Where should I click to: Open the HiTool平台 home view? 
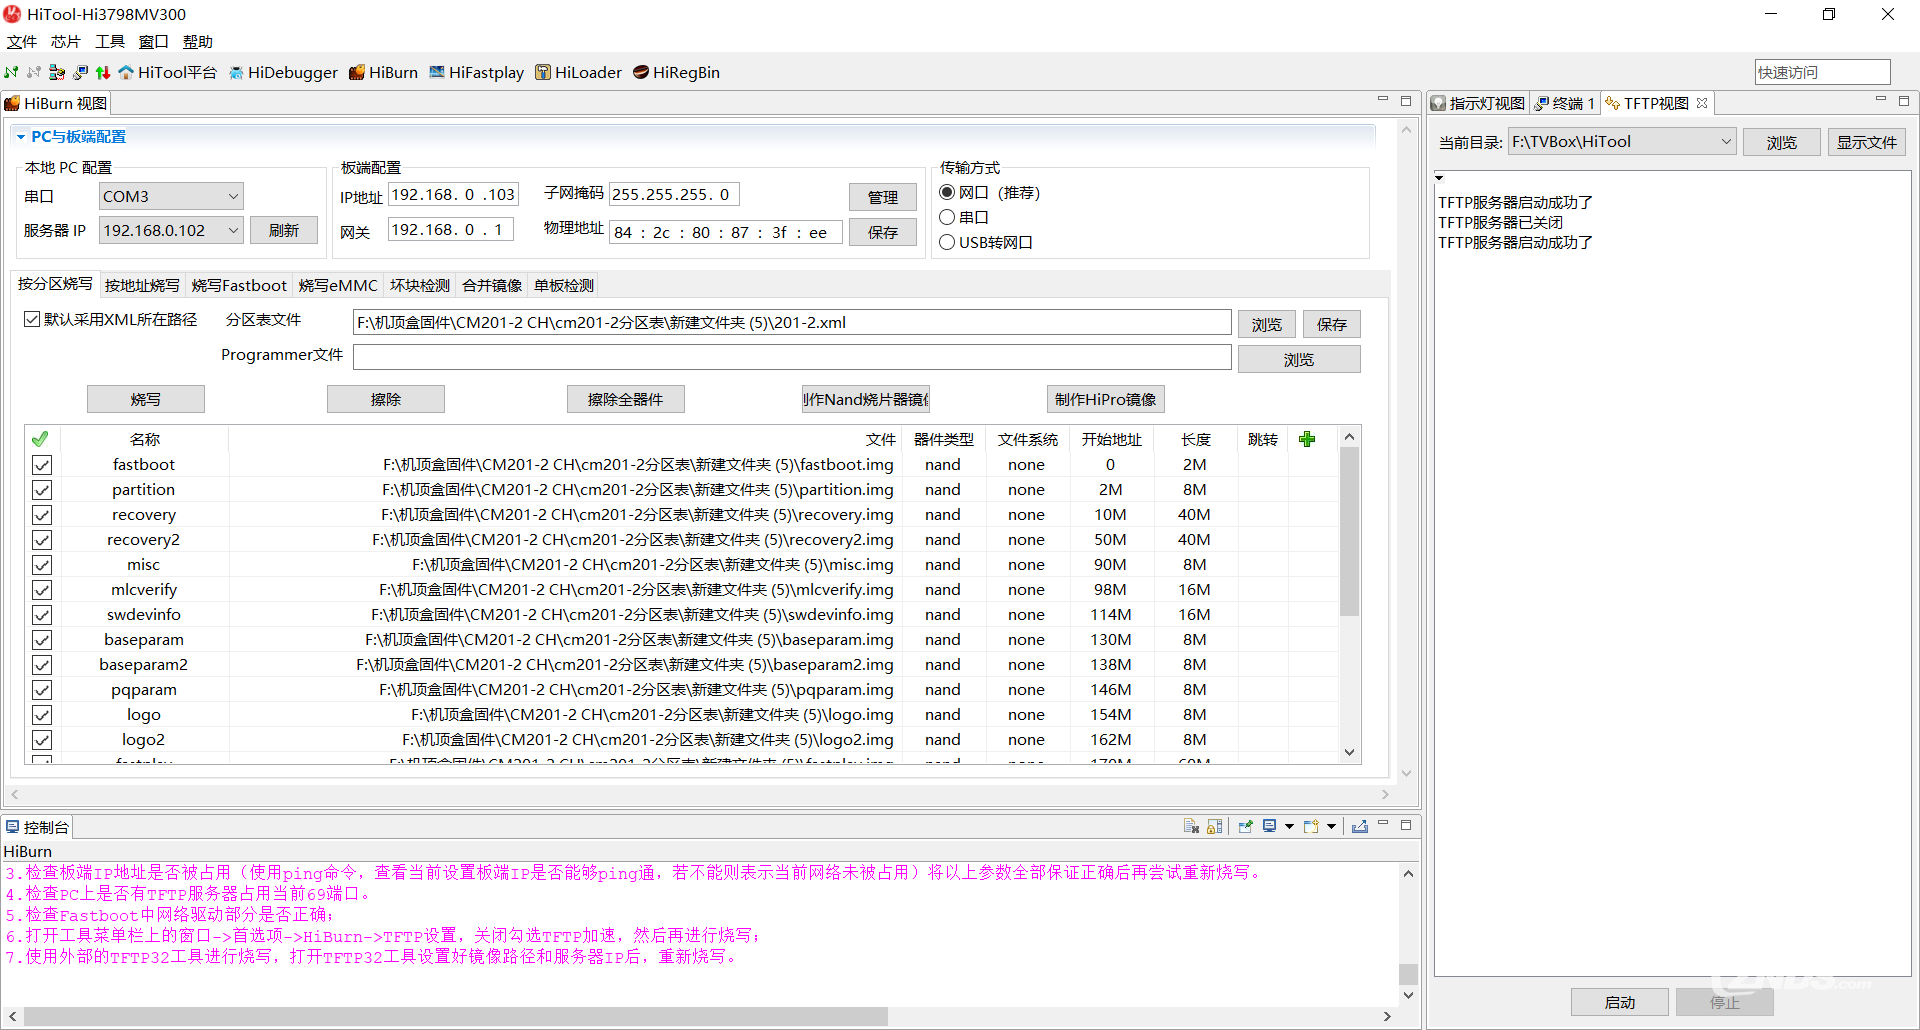pos(167,72)
